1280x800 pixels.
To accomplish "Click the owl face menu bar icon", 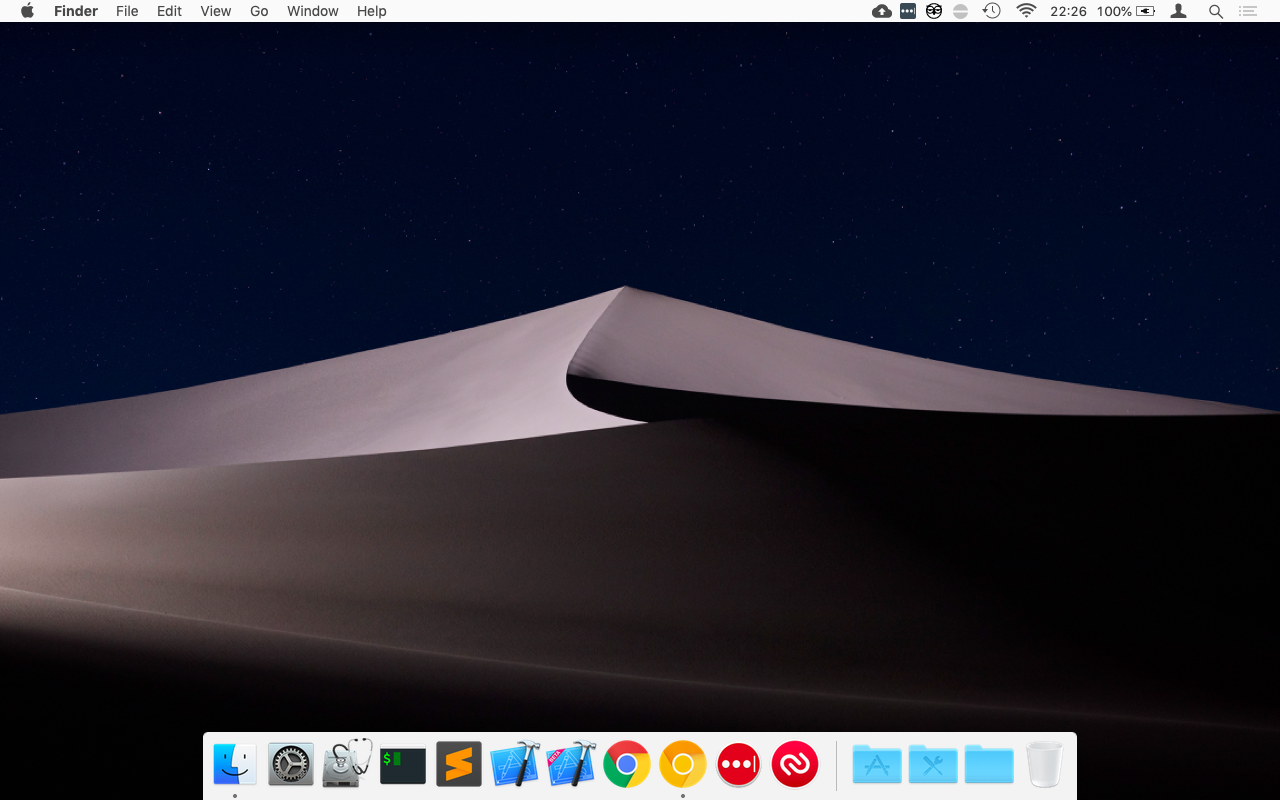I will coord(934,11).
